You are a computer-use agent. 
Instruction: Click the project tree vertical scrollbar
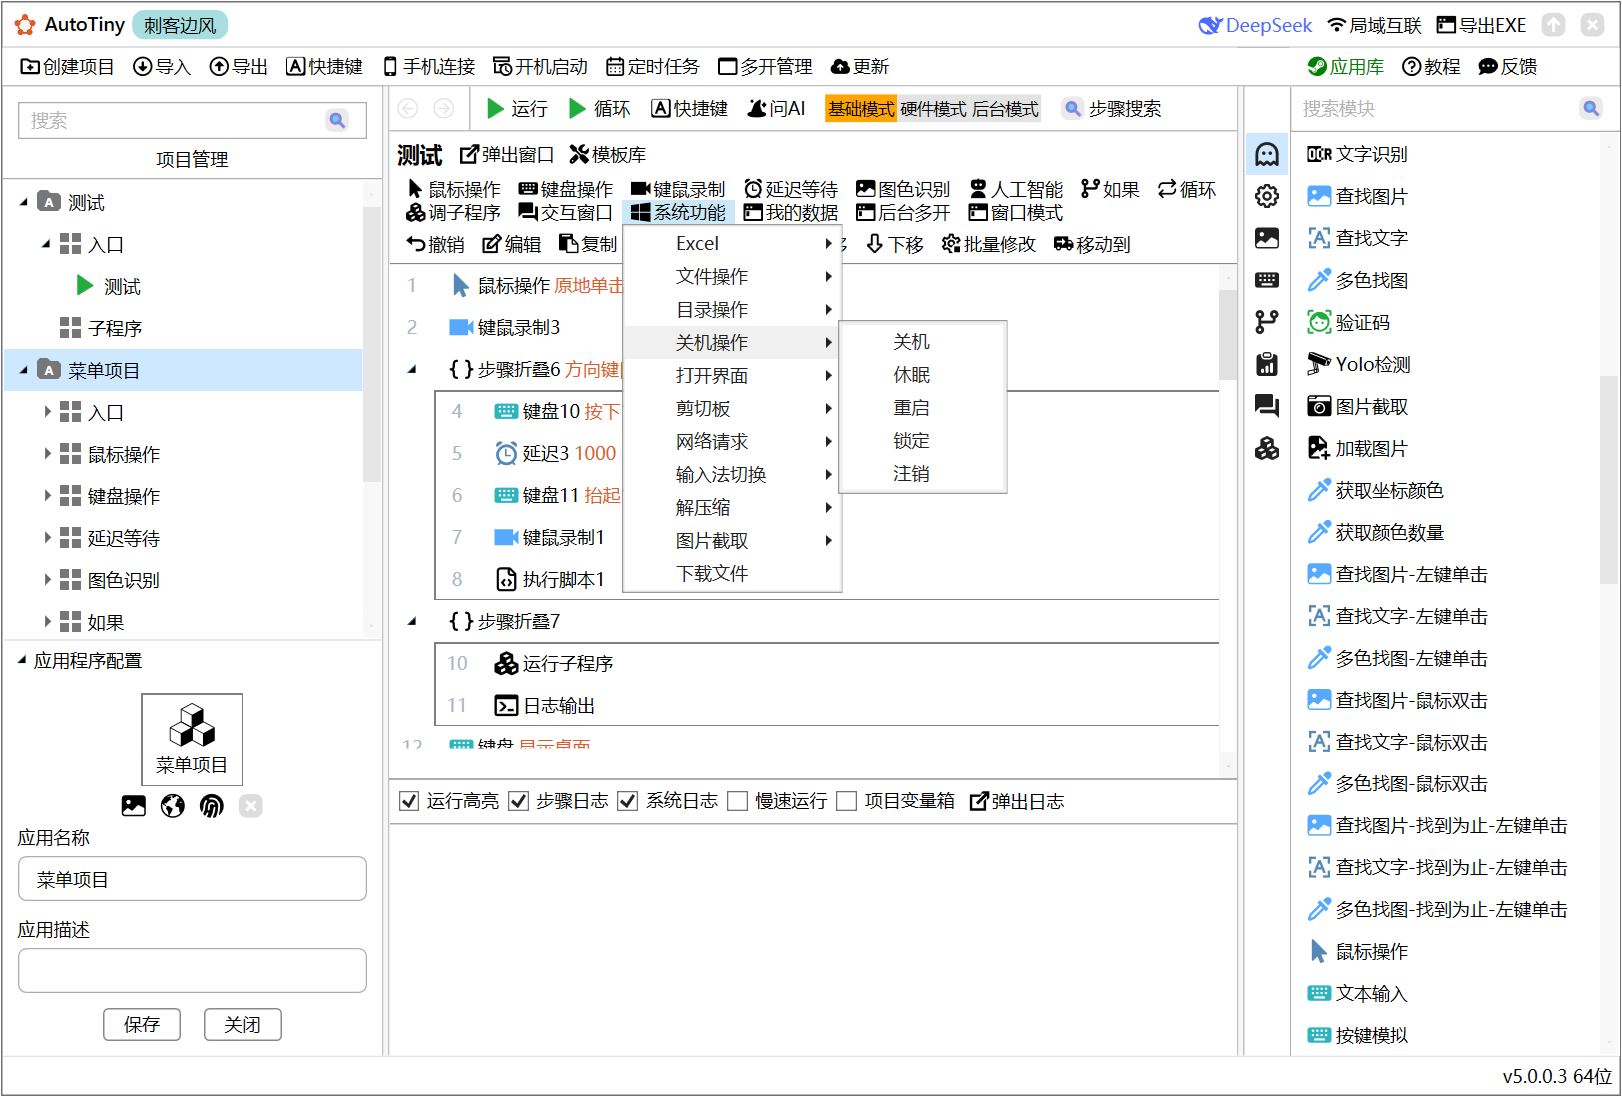371,344
